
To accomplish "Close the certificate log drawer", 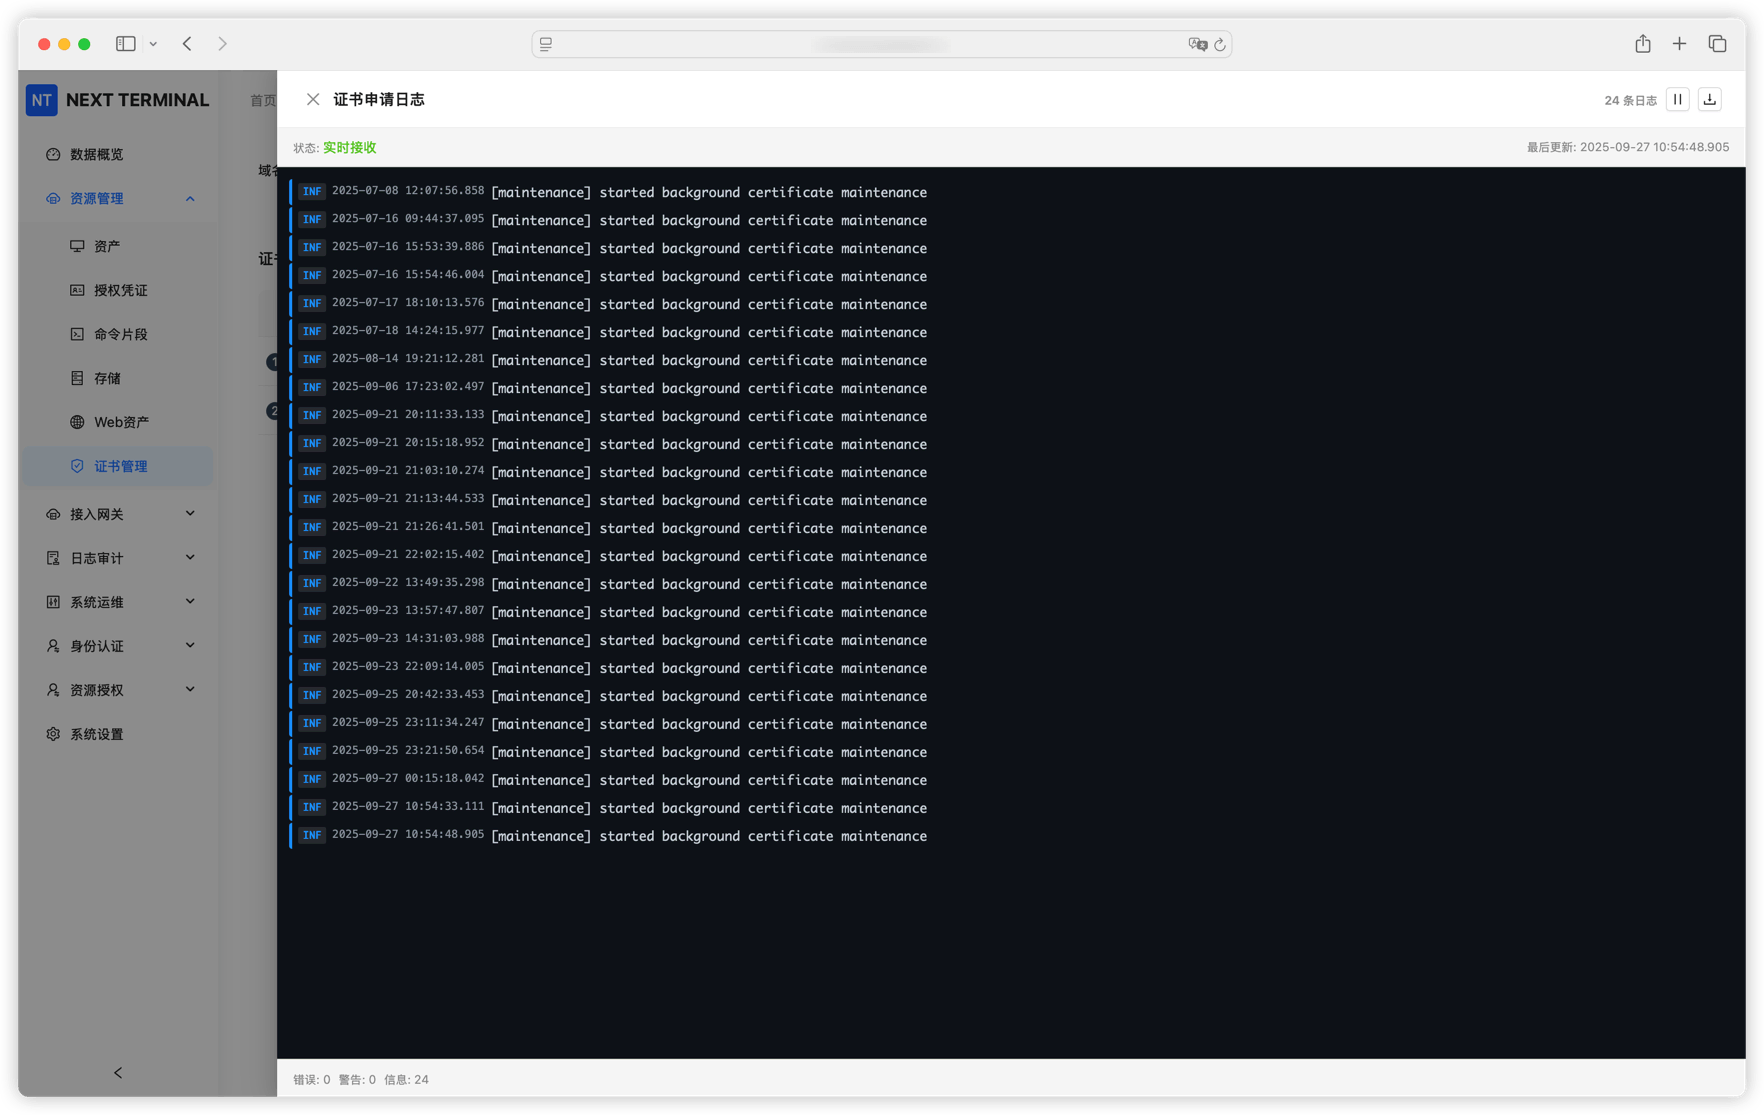I will pos(313,99).
